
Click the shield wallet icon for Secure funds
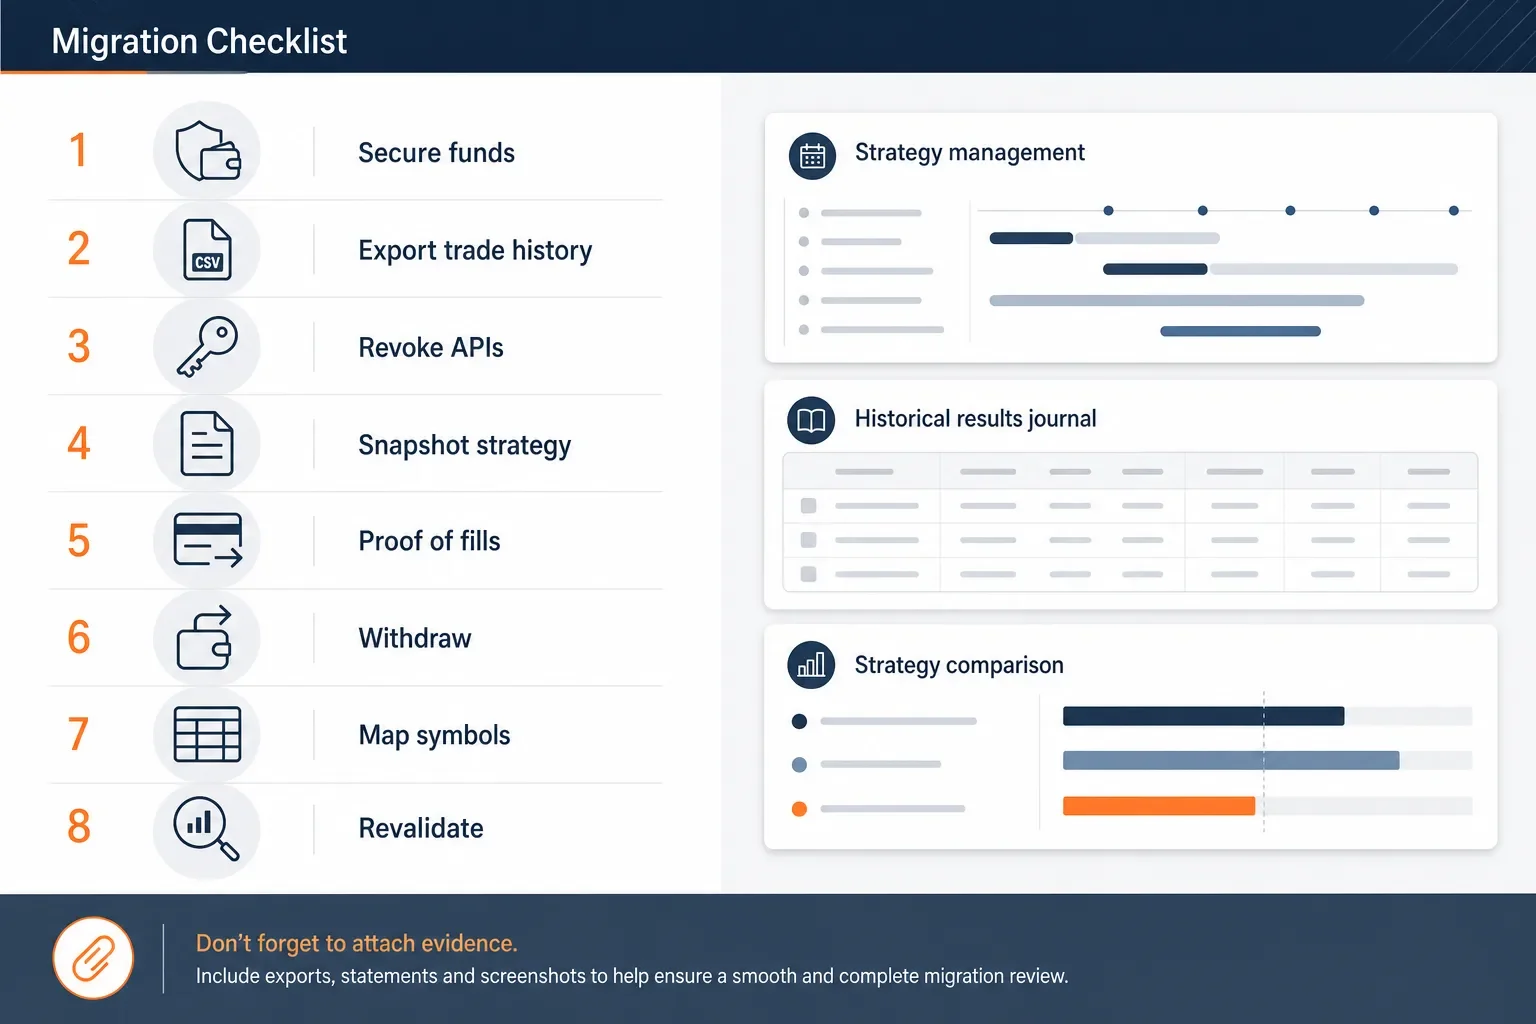[208, 152]
